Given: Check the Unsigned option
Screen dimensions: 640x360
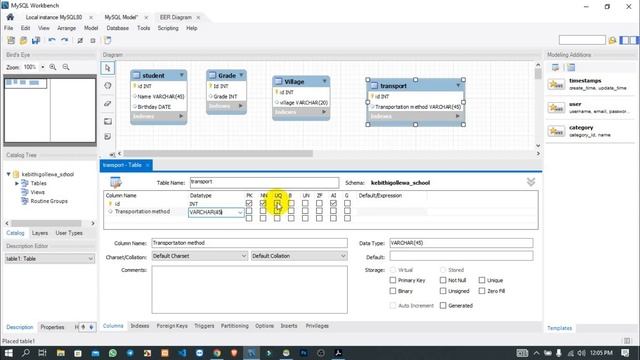Looking at the screenshot, I should tap(443, 291).
